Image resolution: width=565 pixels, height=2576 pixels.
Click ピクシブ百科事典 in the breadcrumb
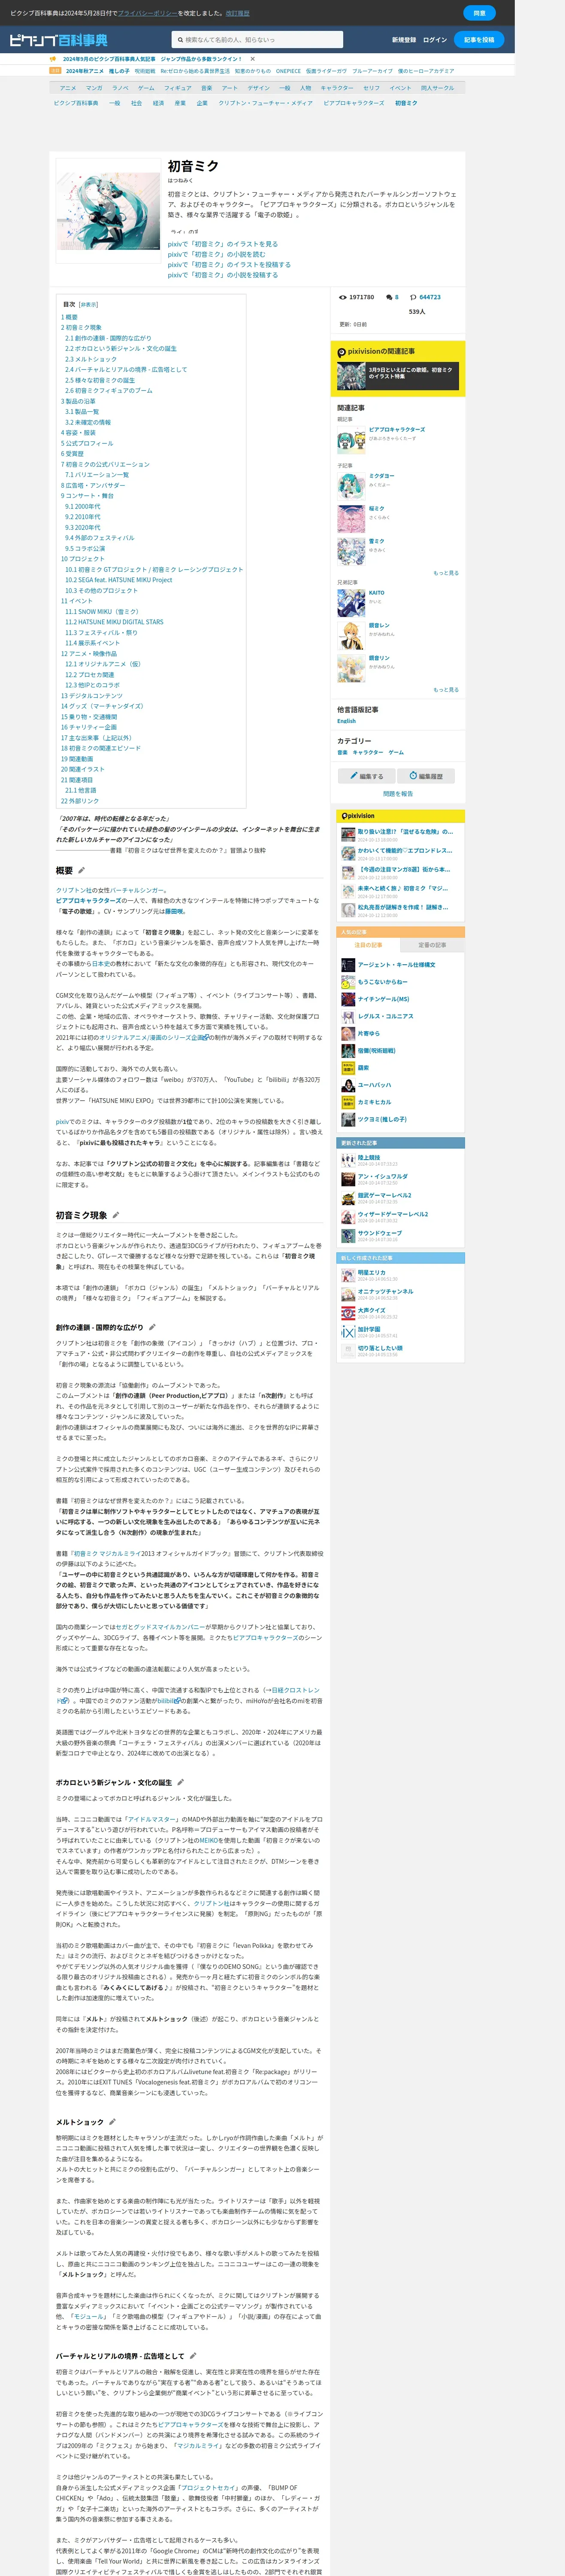pyautogui.click(x=76, y=103)
